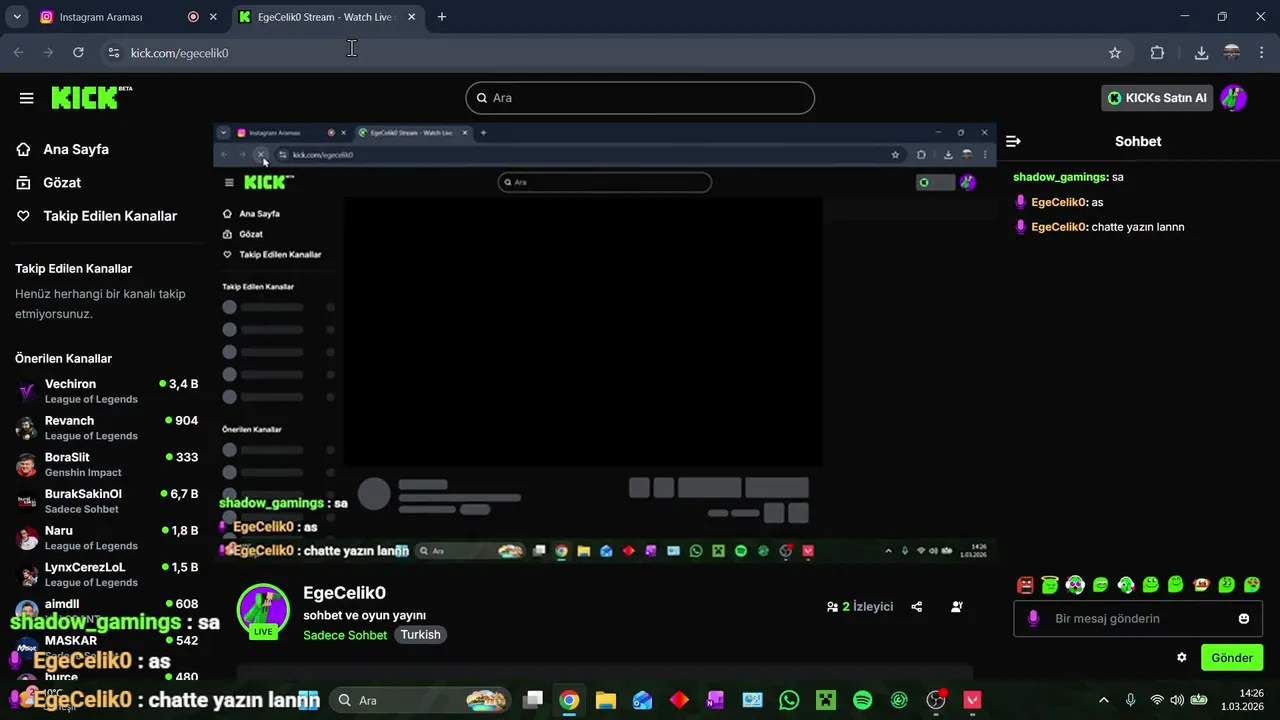Insert the laughing green emote
The image size is (1280, 720).
(1101, 585)
